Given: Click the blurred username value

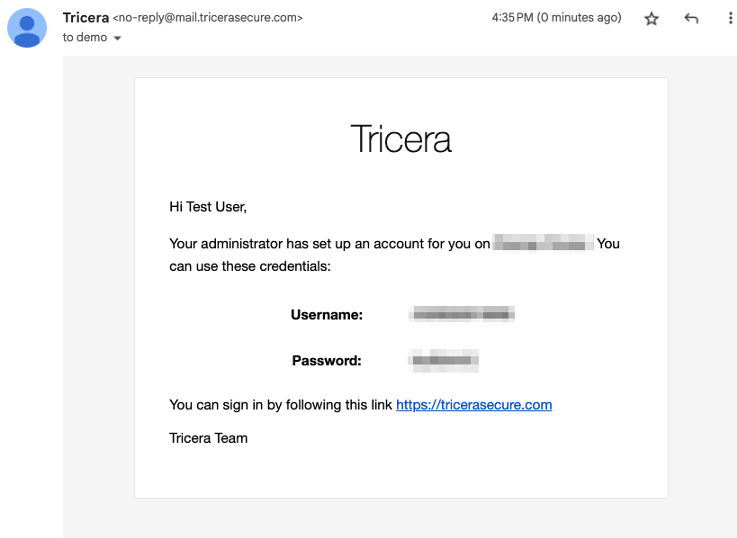Looking at the screenshot, I should tap(462, 315).
